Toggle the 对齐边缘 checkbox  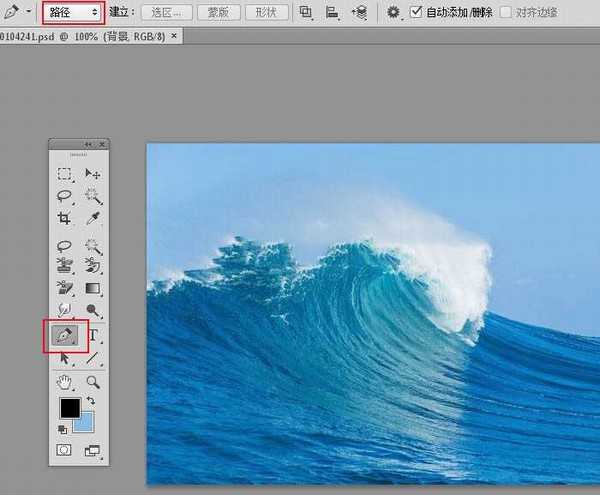coord(507,13)
